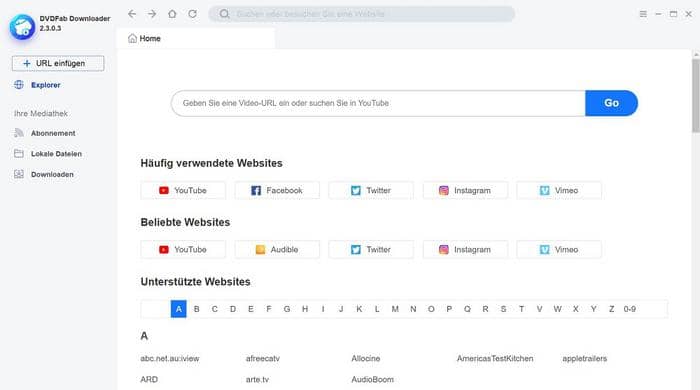Open Lokale Dateien in the sidebar
700x390 pixels.
tap(56, 154)
